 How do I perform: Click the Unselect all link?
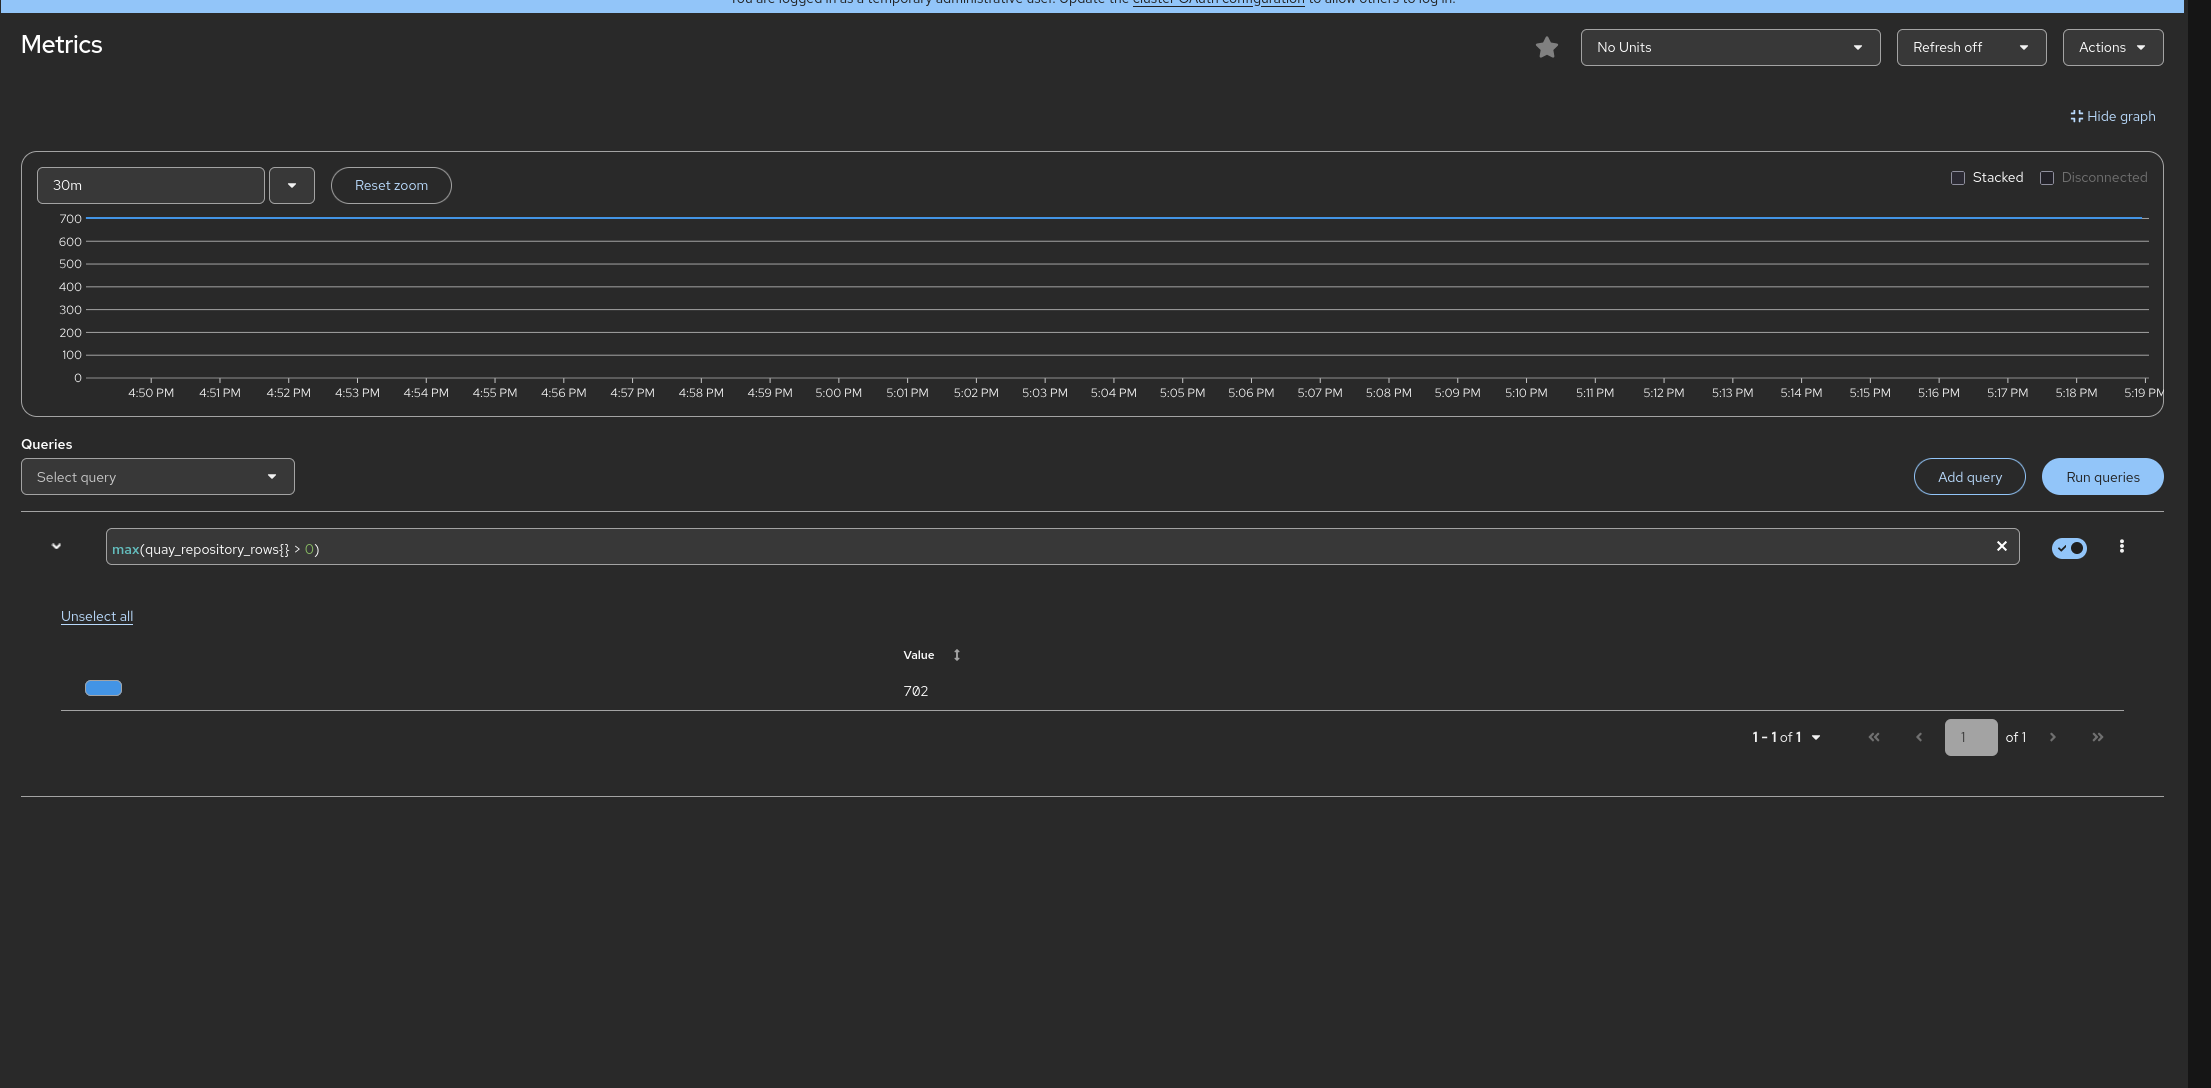tap(97, 616)
